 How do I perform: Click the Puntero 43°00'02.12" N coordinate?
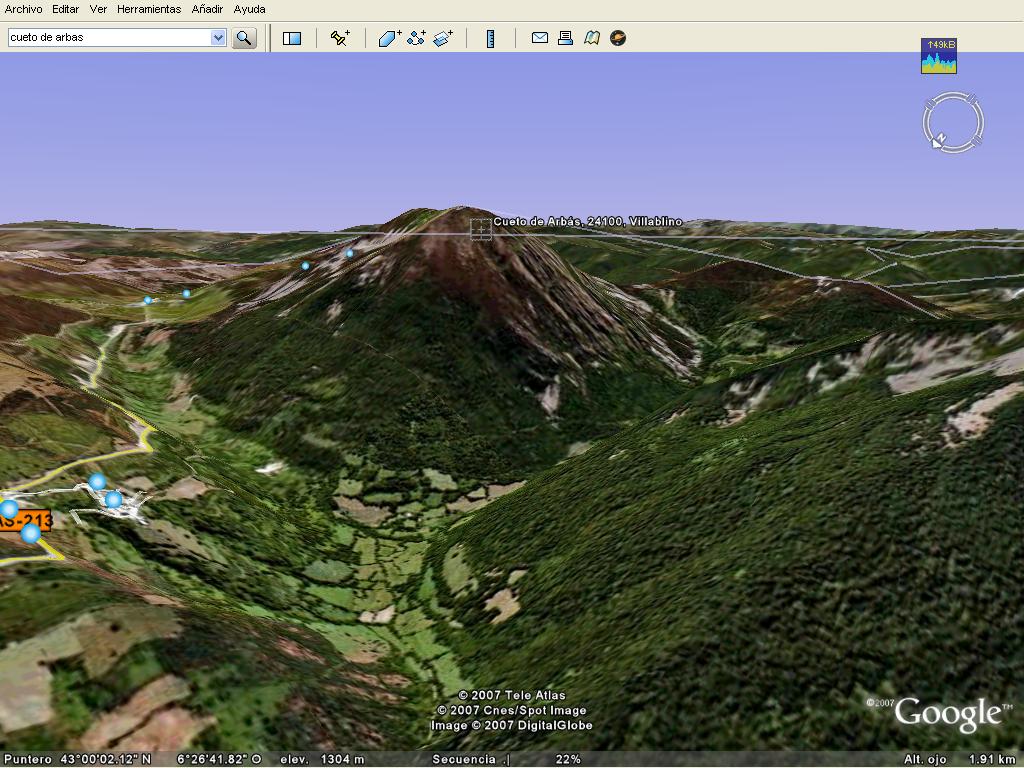78,759
